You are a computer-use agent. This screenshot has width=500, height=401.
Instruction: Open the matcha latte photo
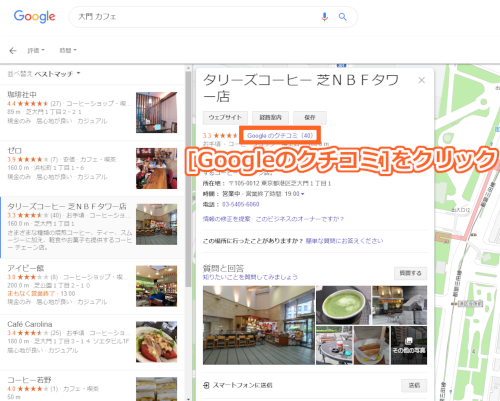[x=343, y=305]
